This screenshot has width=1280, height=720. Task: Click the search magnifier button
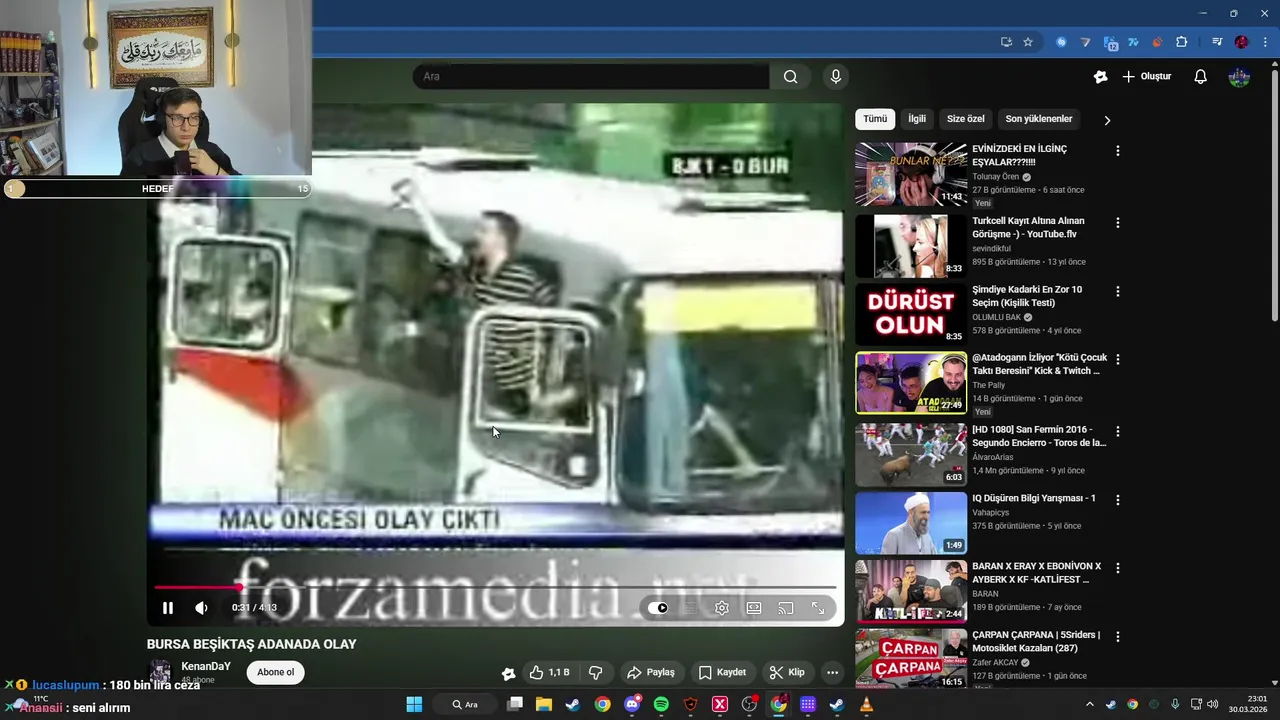[x=790, y=77]
